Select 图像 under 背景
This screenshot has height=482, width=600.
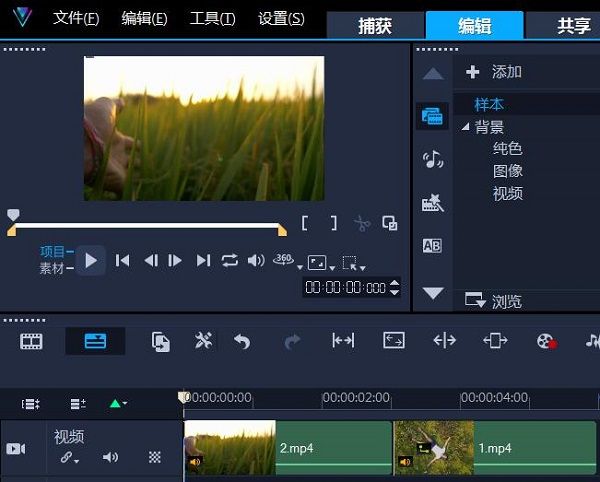pos(507,171)
